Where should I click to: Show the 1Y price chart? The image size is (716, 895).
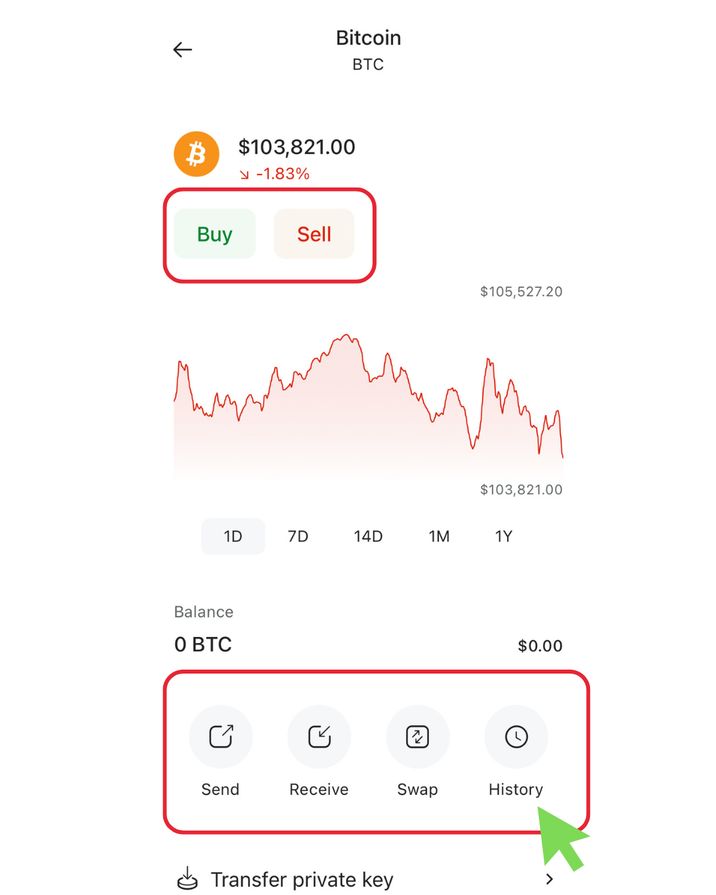pos(504,536)
